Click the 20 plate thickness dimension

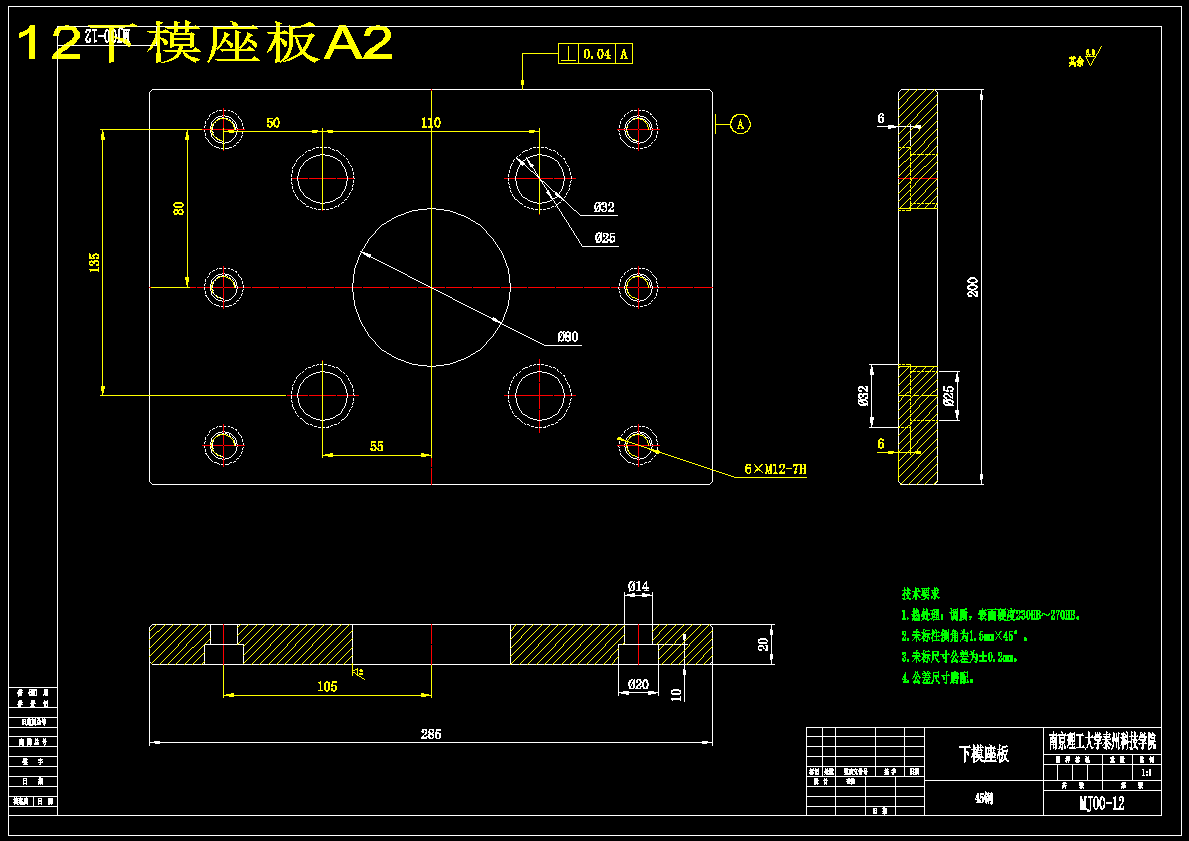point(764,644)
